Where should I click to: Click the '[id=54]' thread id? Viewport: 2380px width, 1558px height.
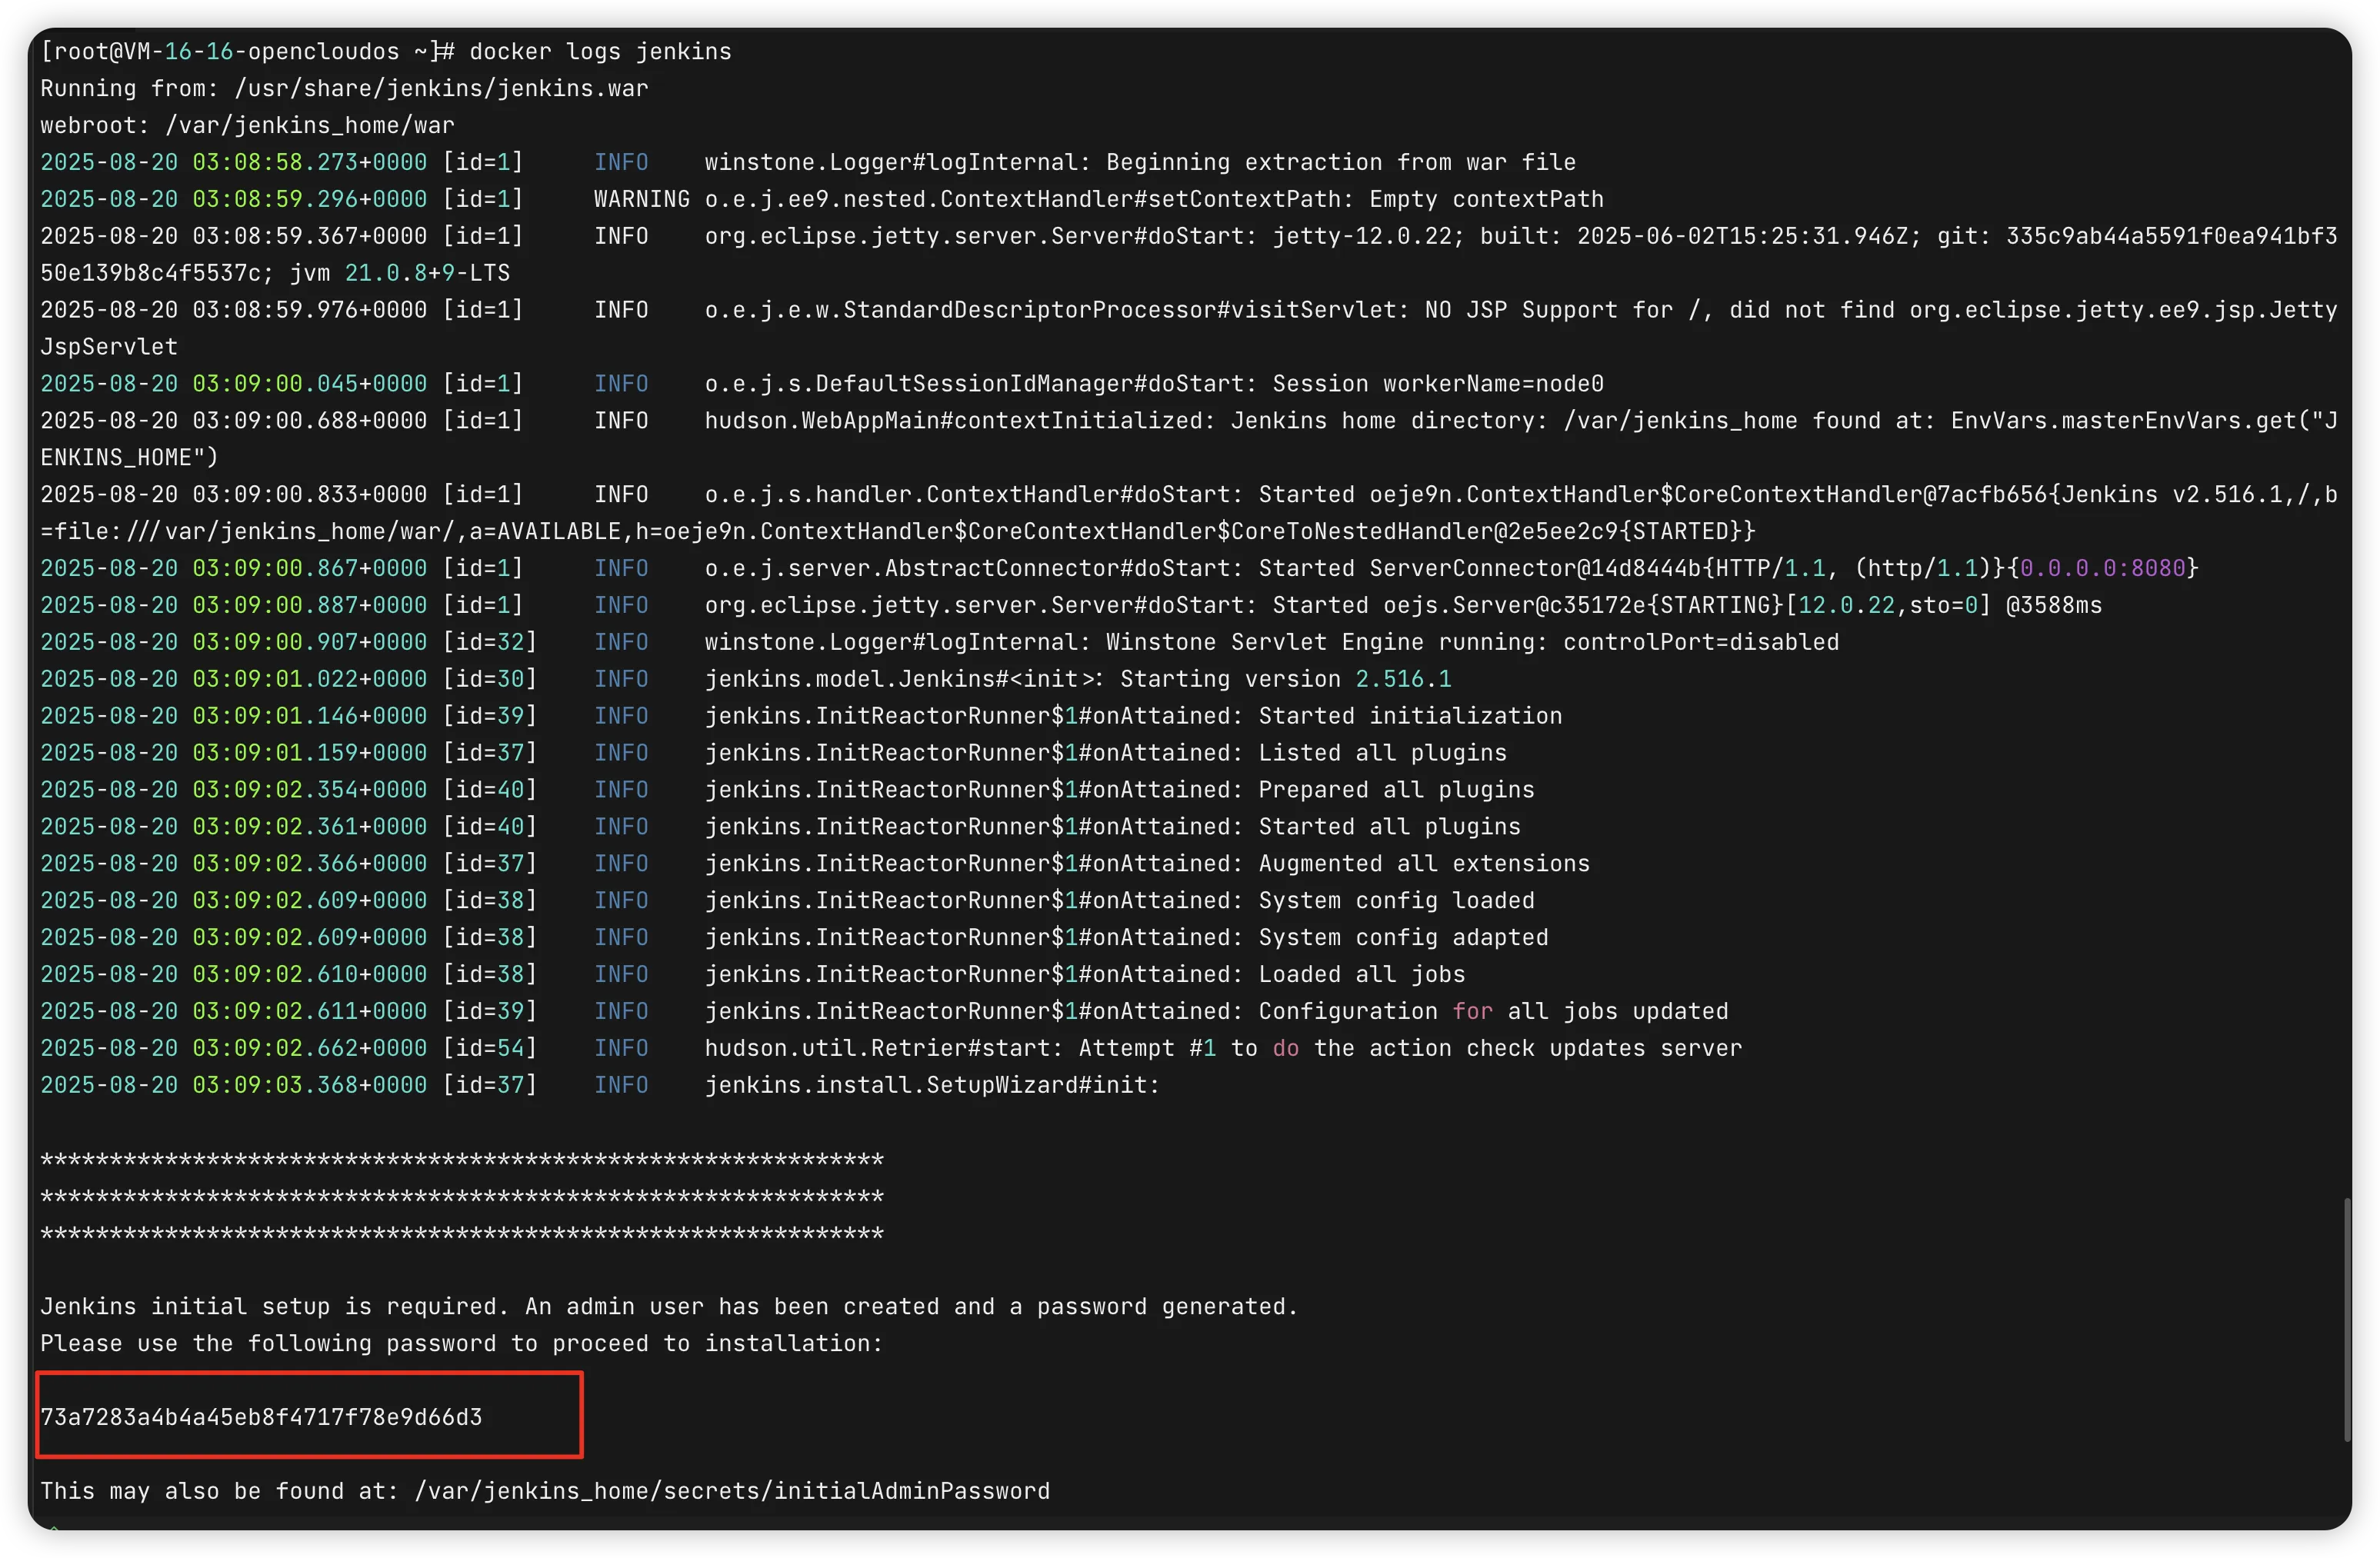tap(490, 1049)
